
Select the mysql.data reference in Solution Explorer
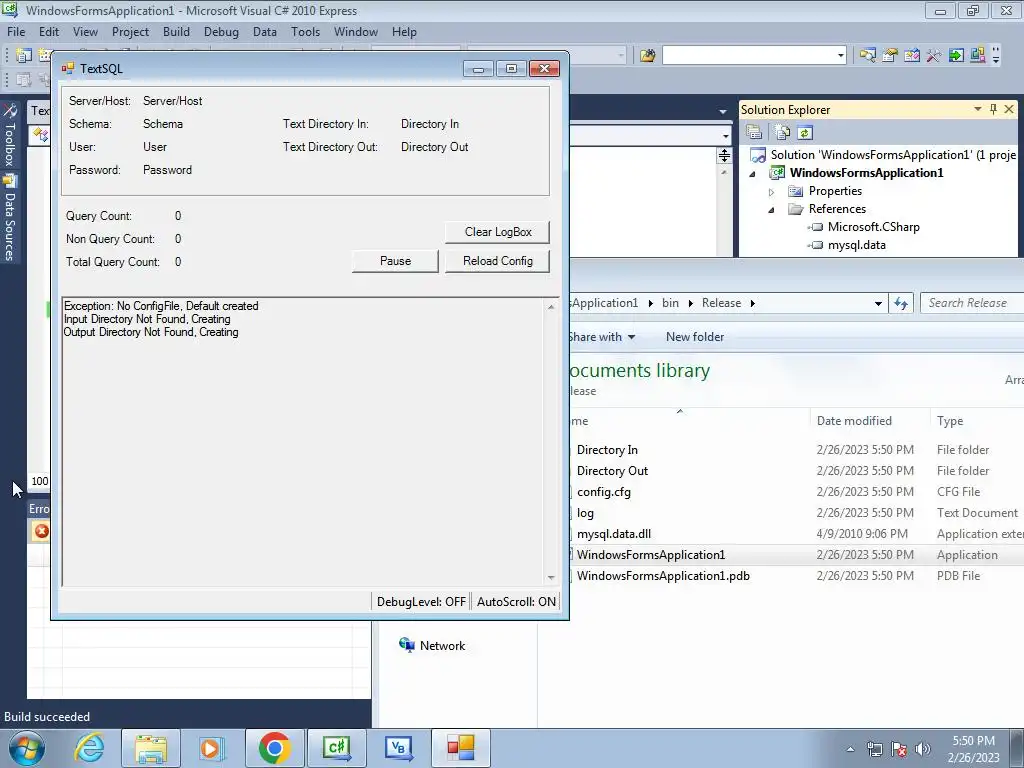coord(856,245)
